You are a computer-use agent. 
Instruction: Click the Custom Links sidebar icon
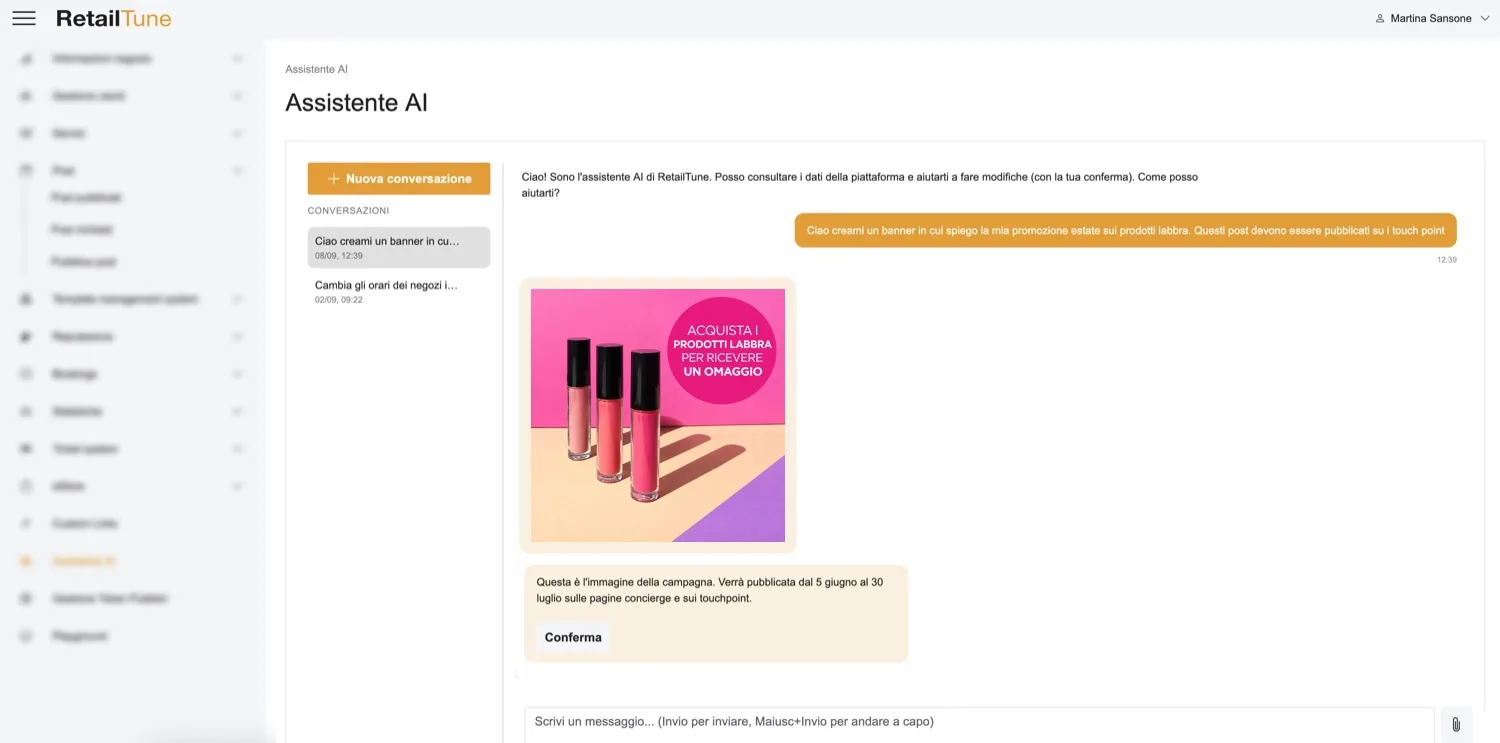(x=27, y=524)
